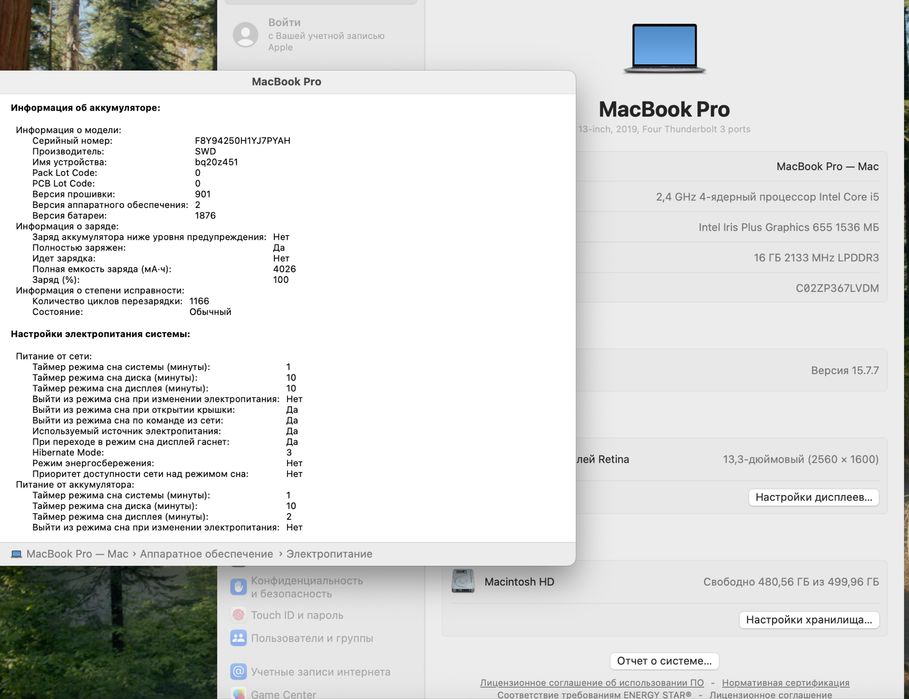
Task: Open 'Нормативная сертификация' link
Action: click(786, 683)
